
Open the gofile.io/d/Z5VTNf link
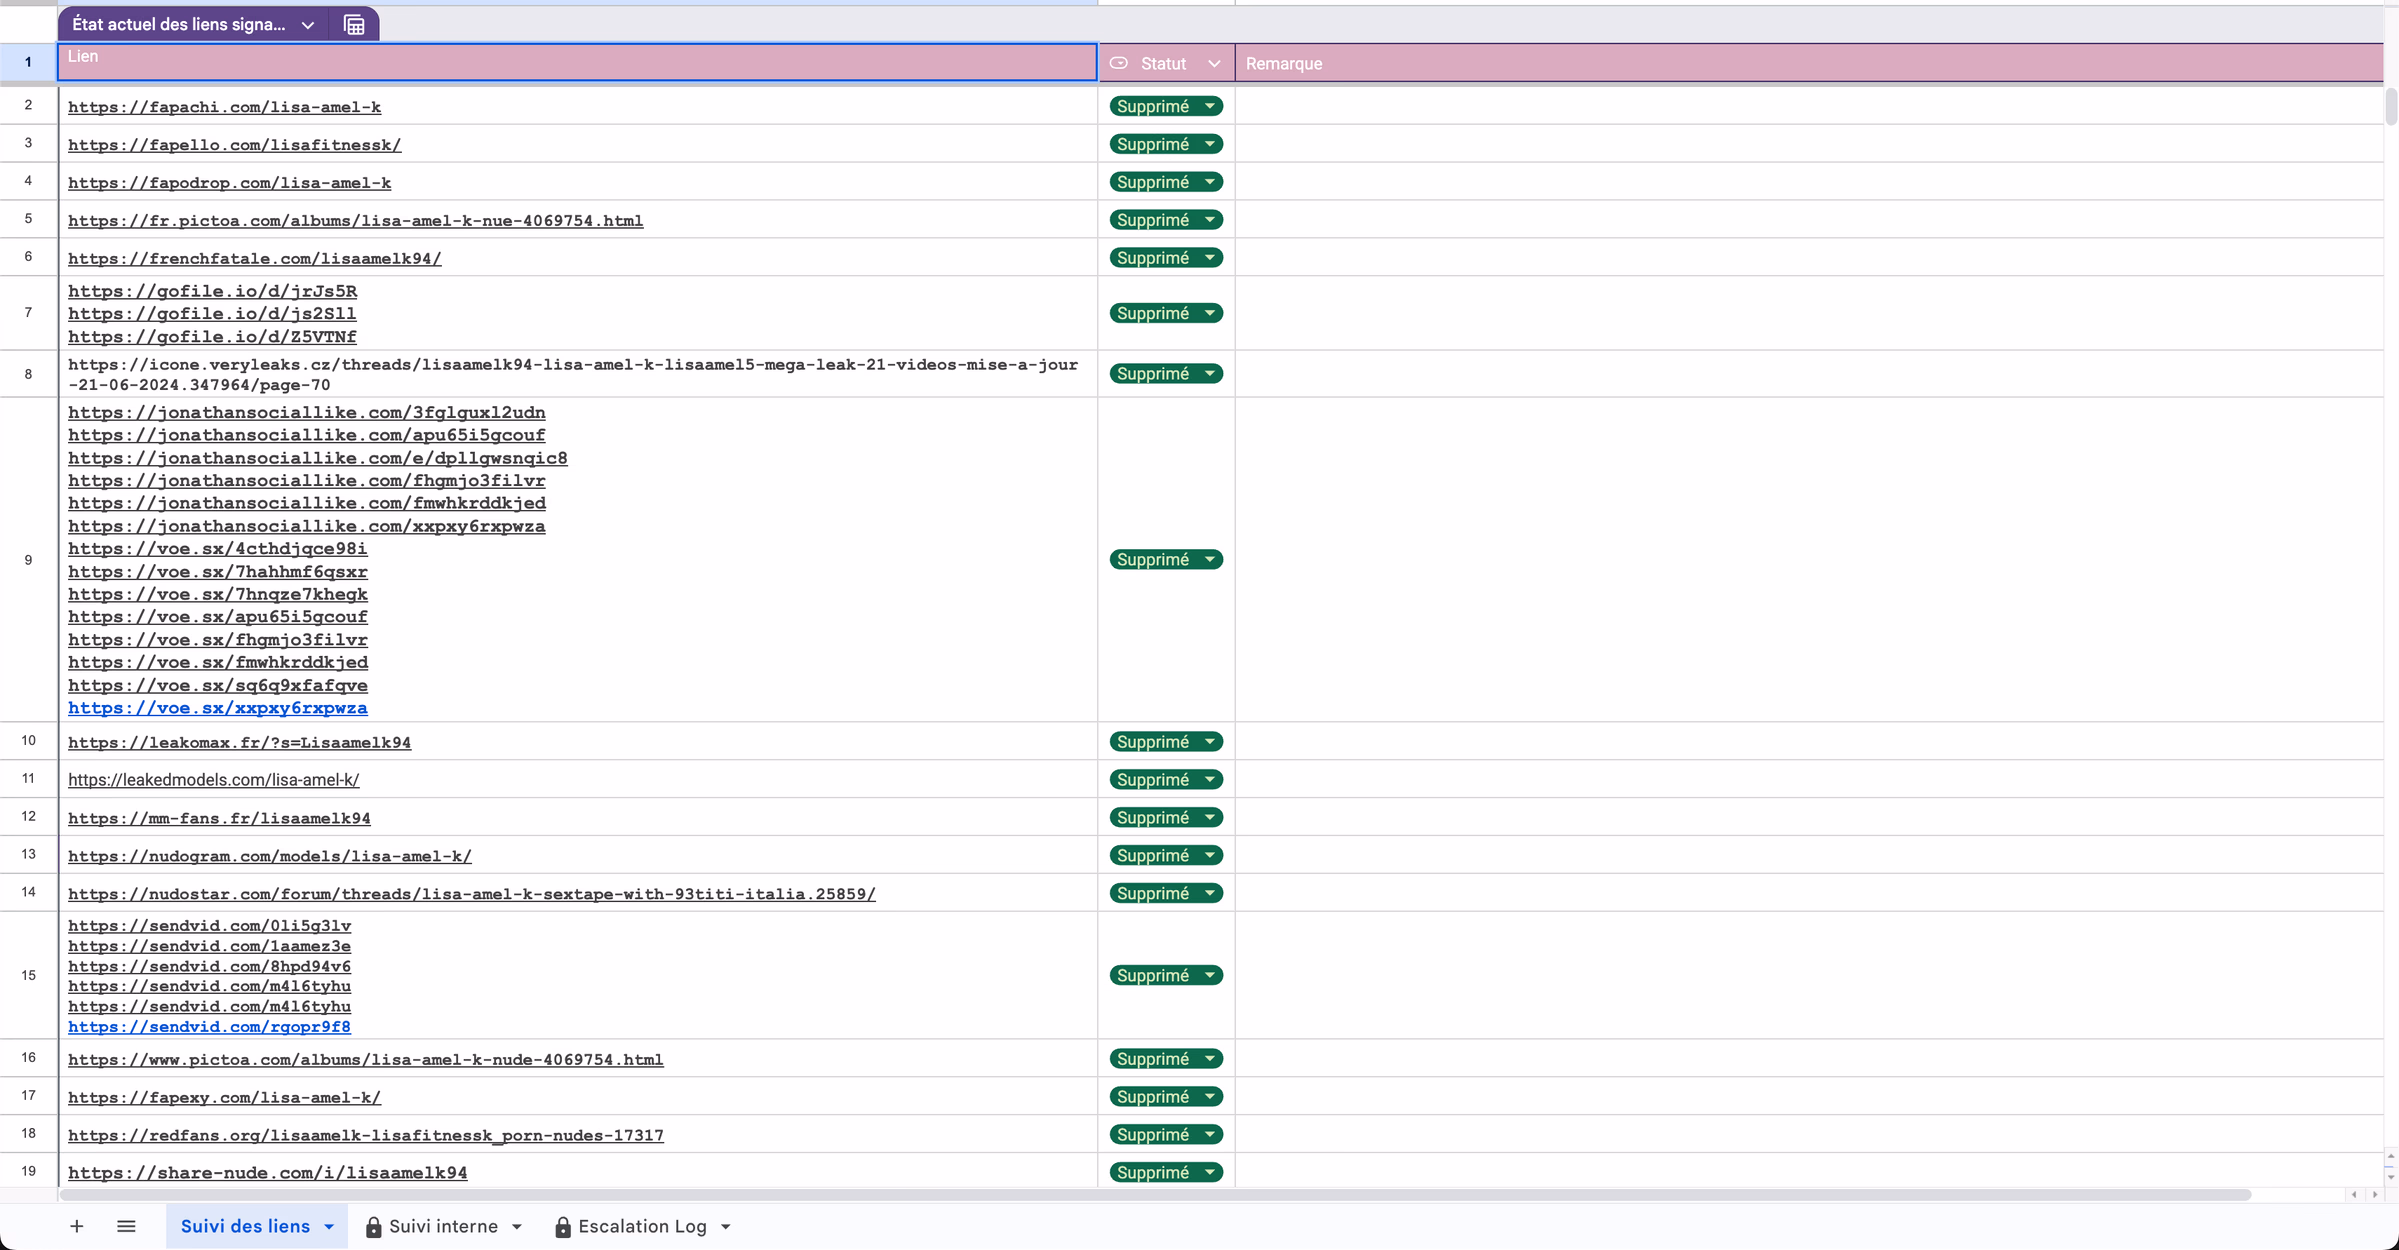coord(212,337)
